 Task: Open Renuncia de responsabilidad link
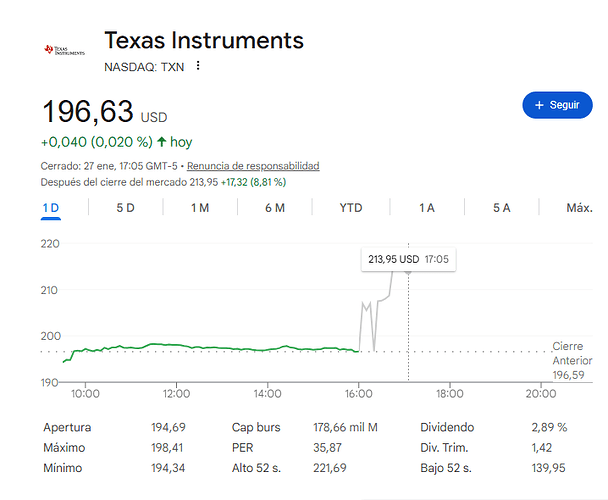(x=253, y=165)
